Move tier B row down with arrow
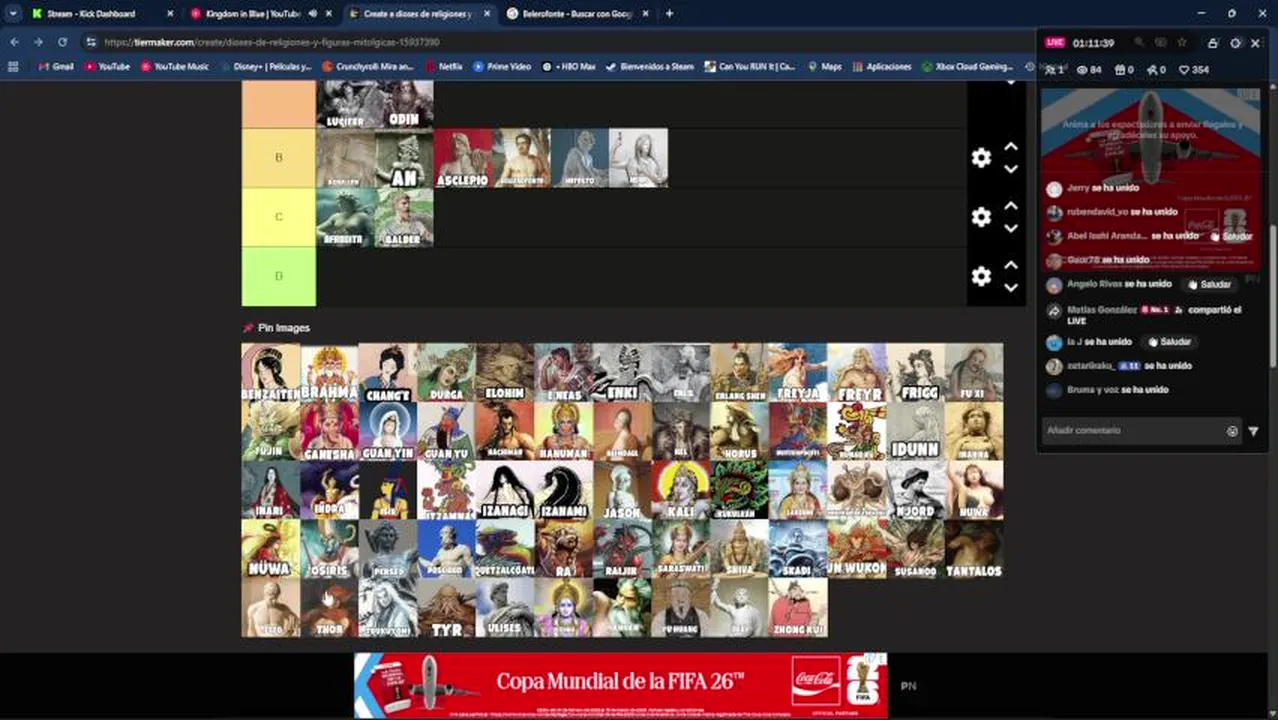This screenshot has width=1278, height=720. (x=1011, y=169)
